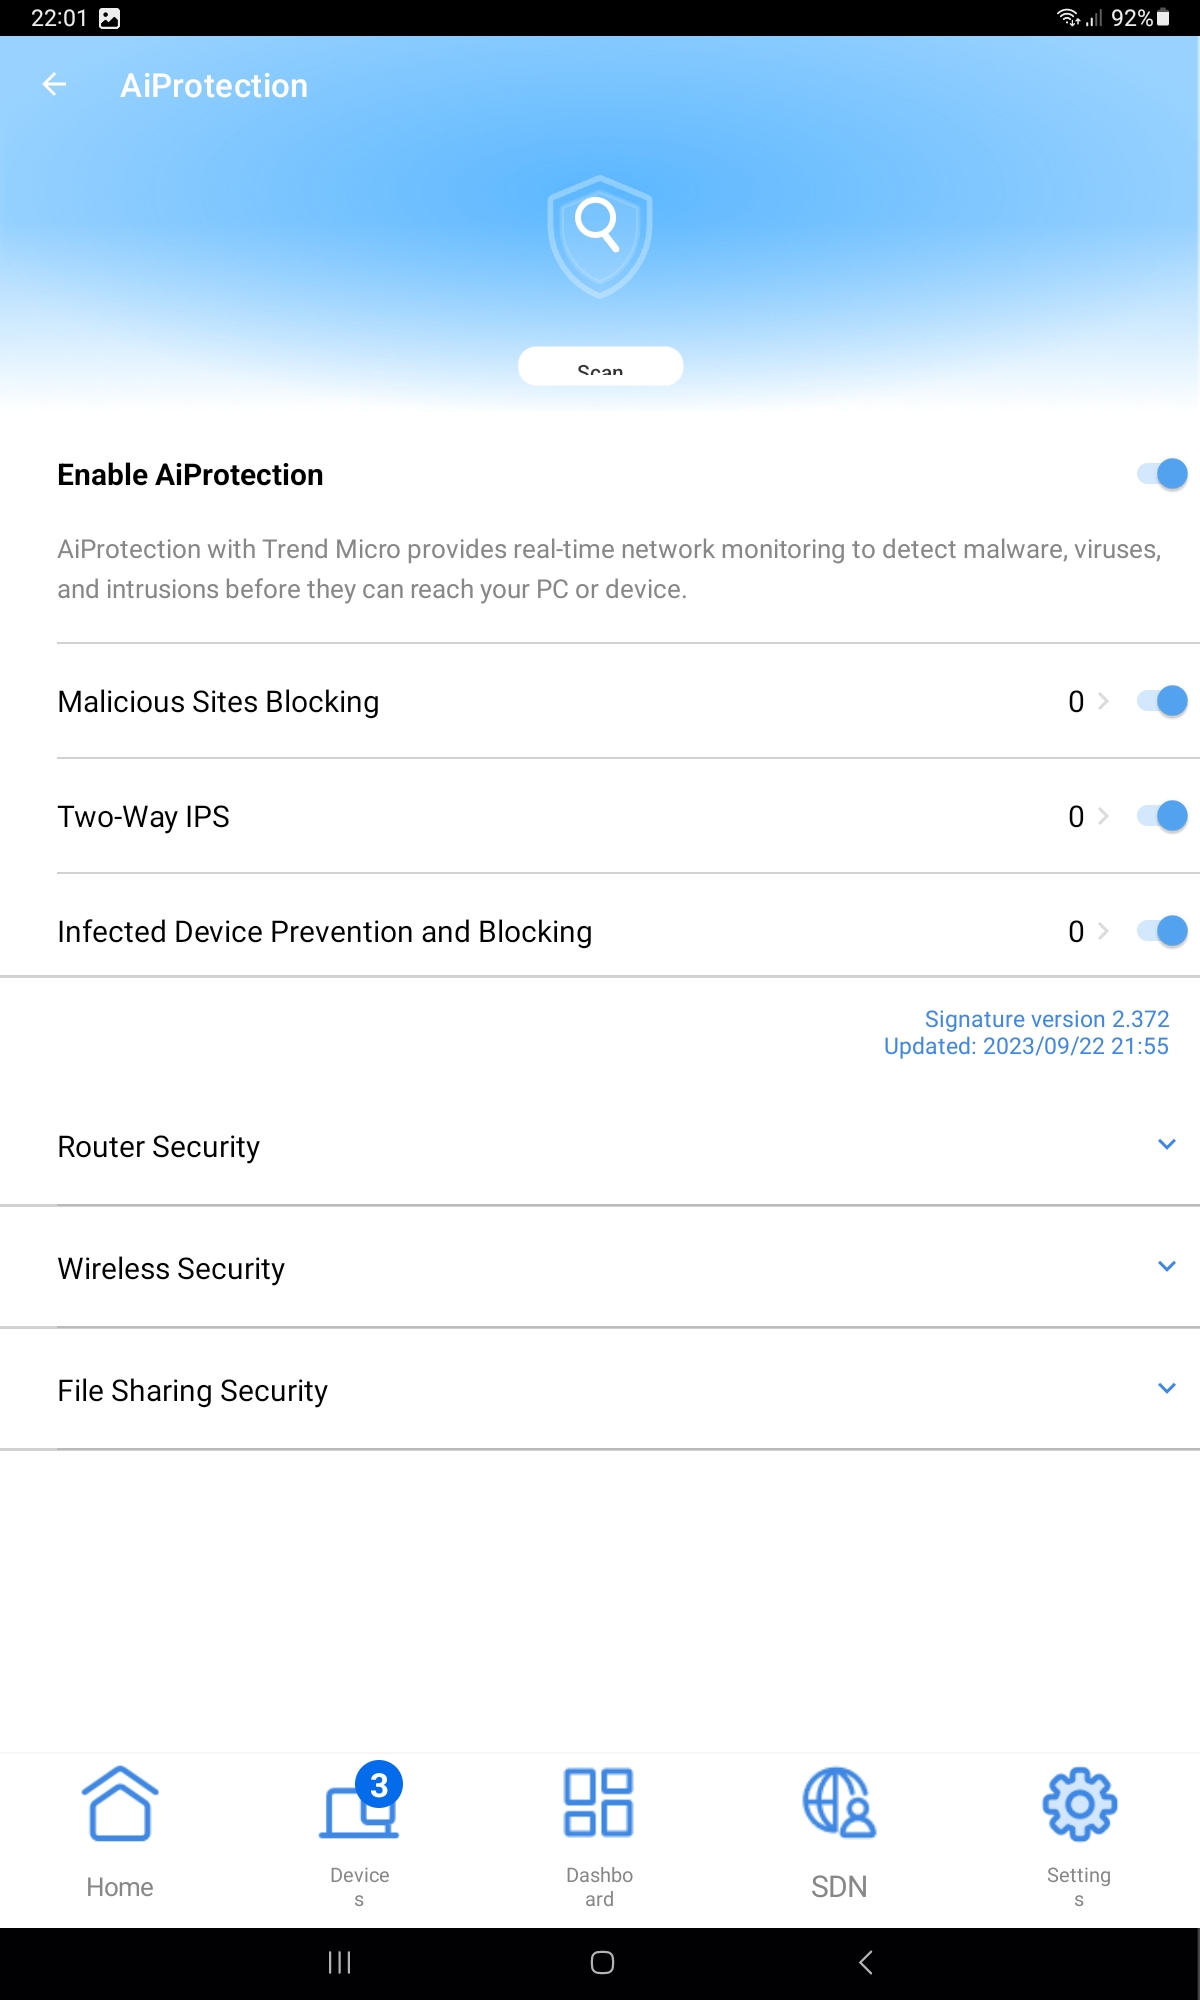
Task: Expand the Router Security section
Action: tap(1166, 1145)
